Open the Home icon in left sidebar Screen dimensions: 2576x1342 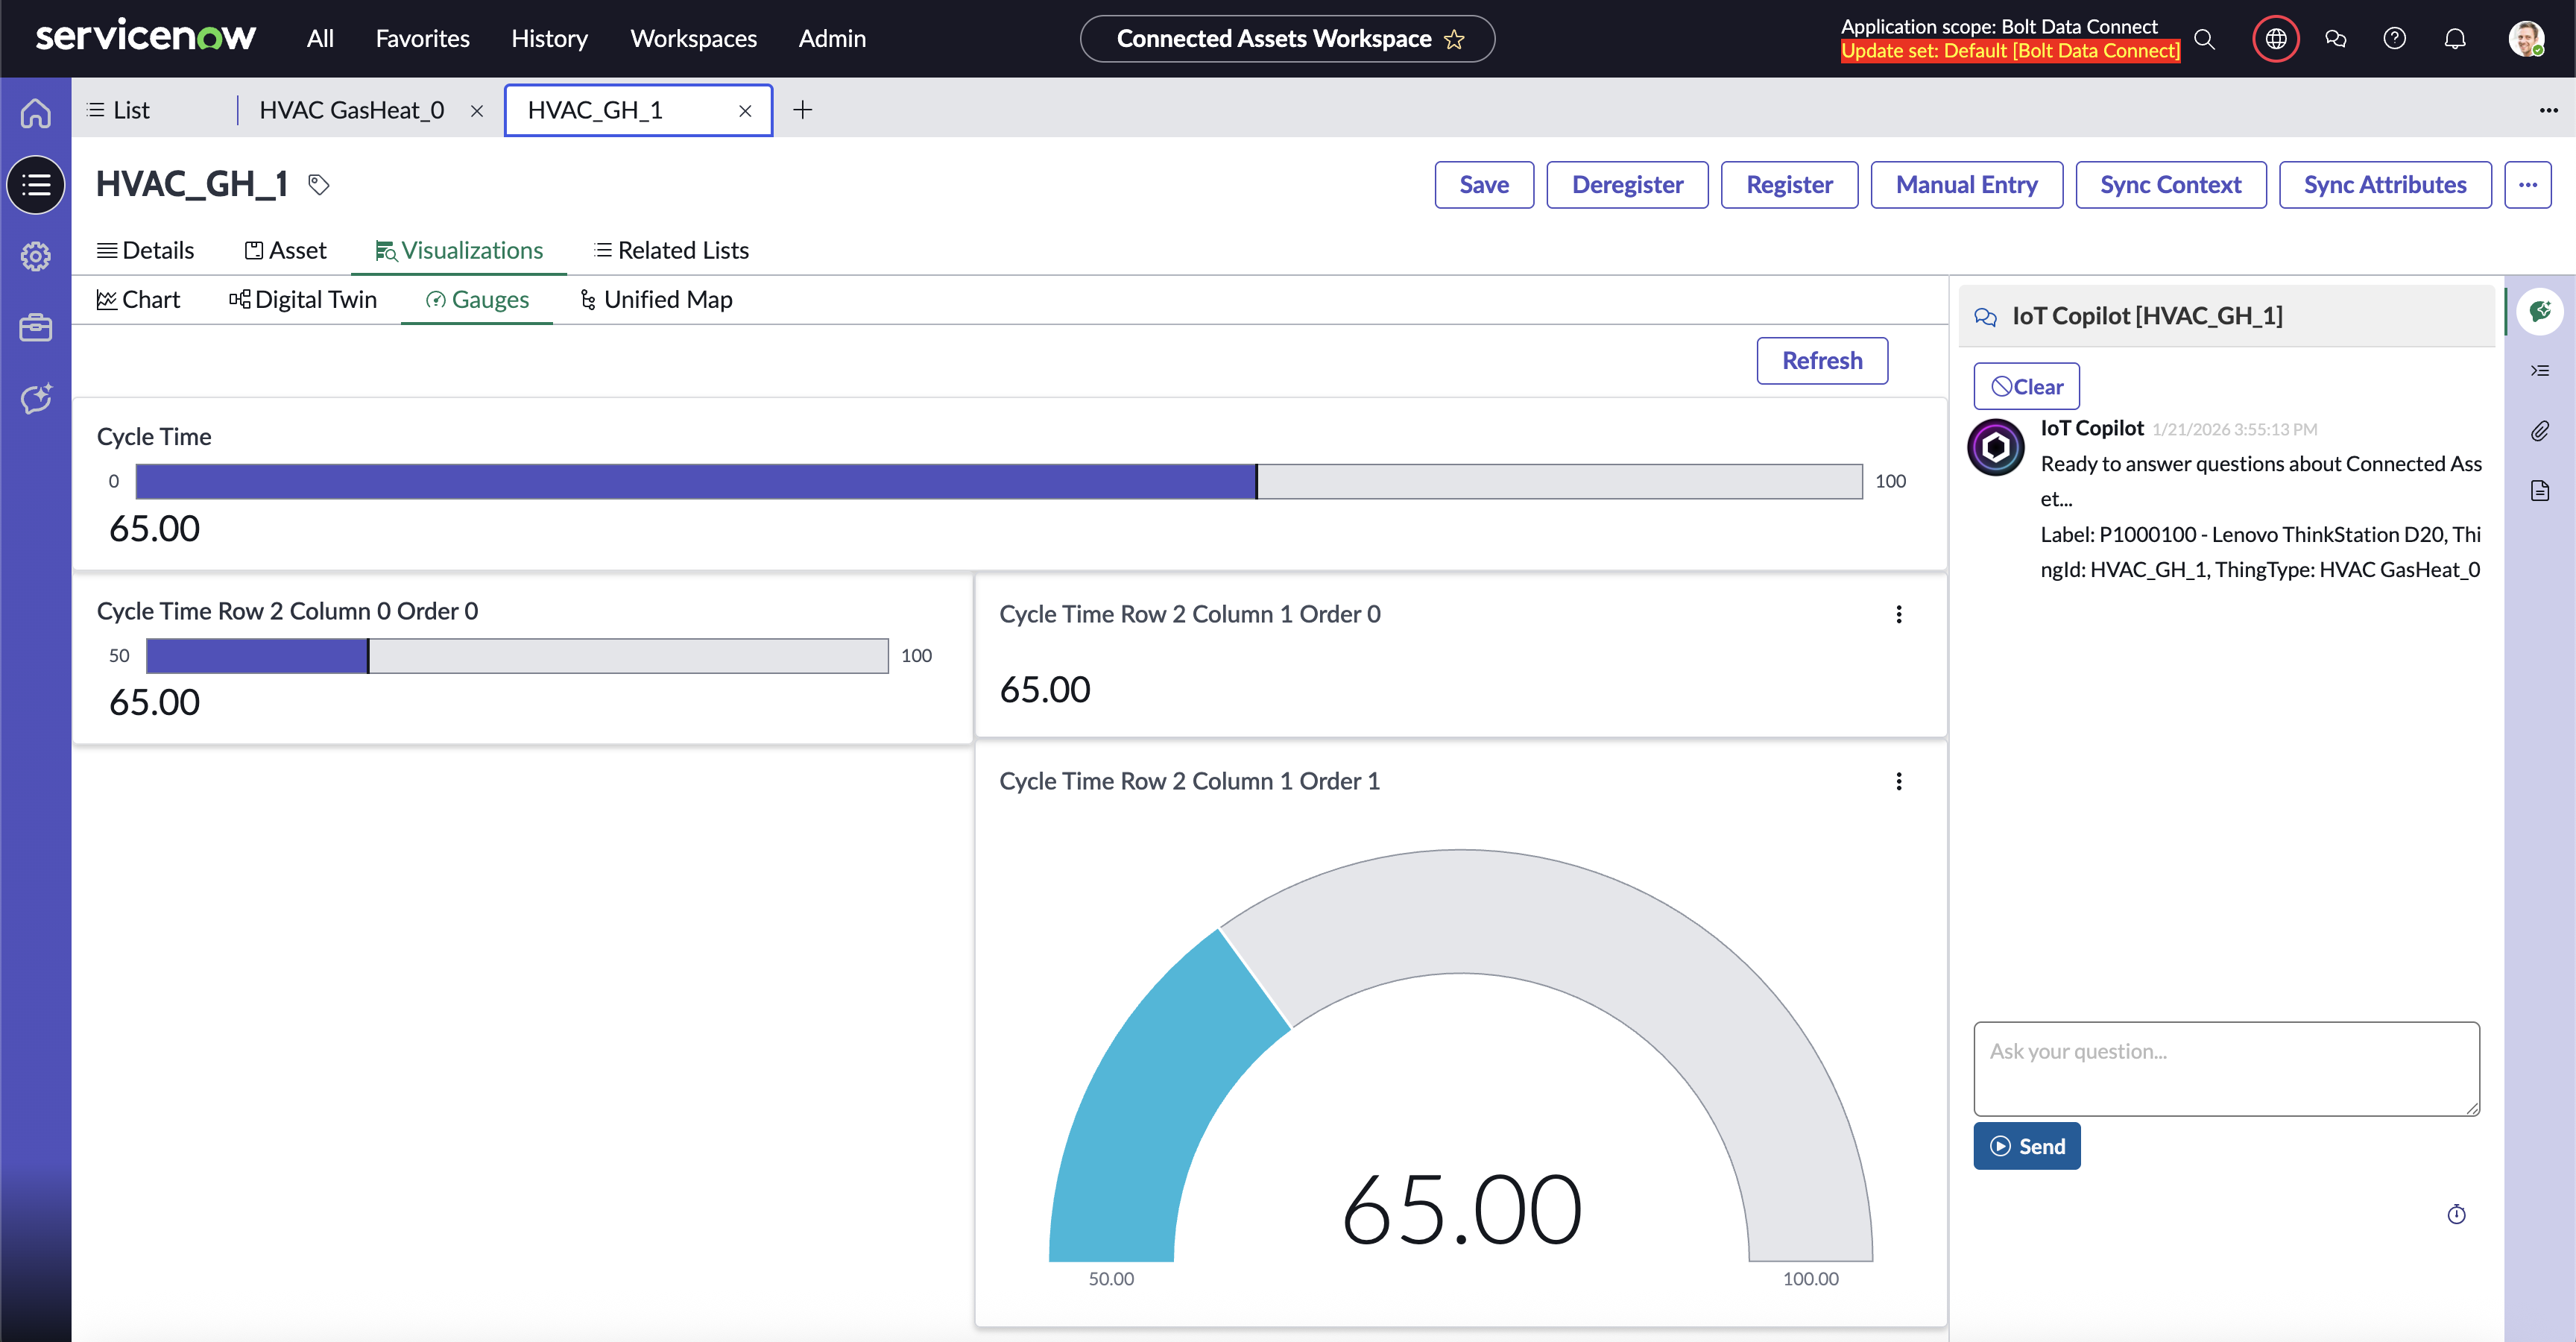pos(36,113)
